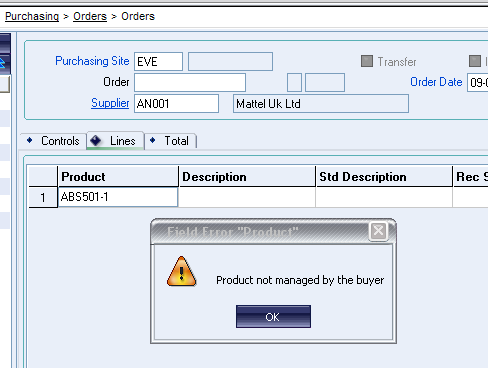This screenshot has width=488, height=368.
Task: Go to Purchasing breadcrumb link
Action: [x=32, y=16]
